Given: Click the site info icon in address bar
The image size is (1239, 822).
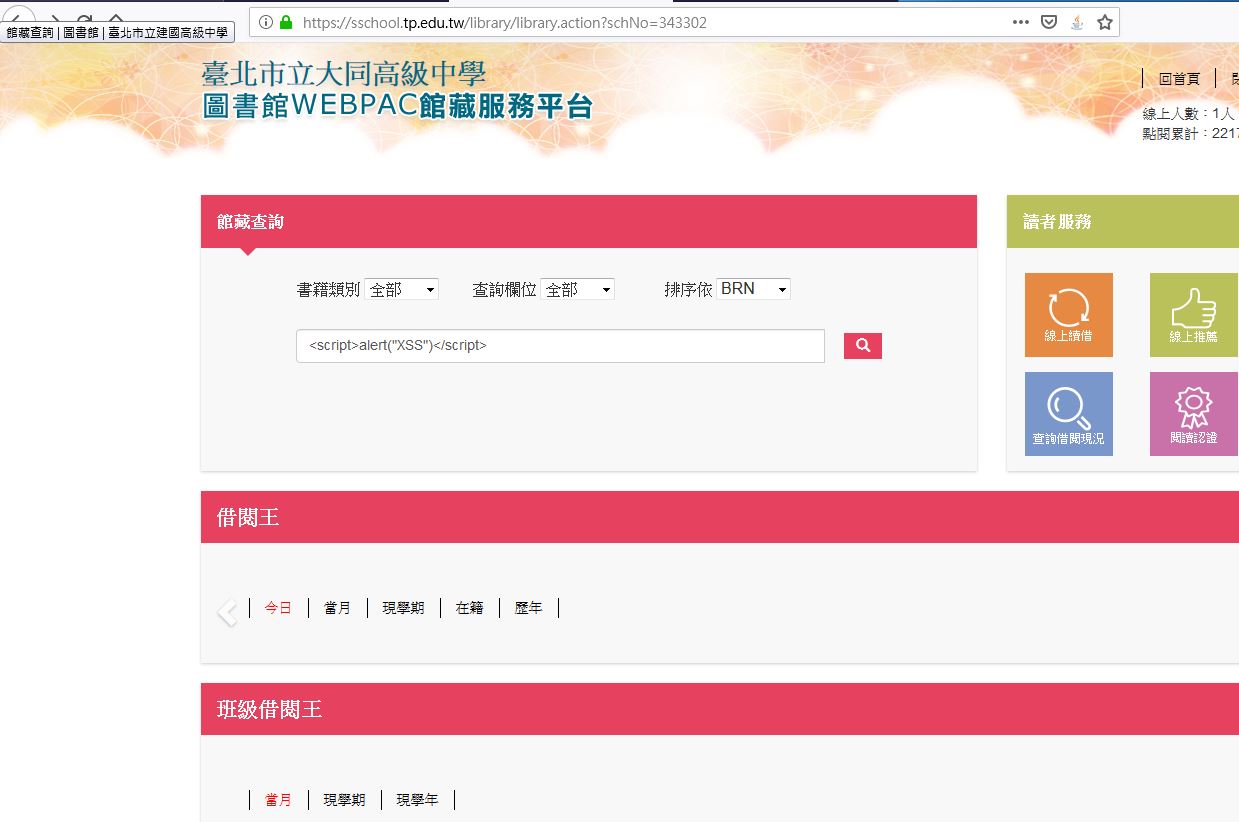Looking at the screenshot, I should click(x=266, y=22).
